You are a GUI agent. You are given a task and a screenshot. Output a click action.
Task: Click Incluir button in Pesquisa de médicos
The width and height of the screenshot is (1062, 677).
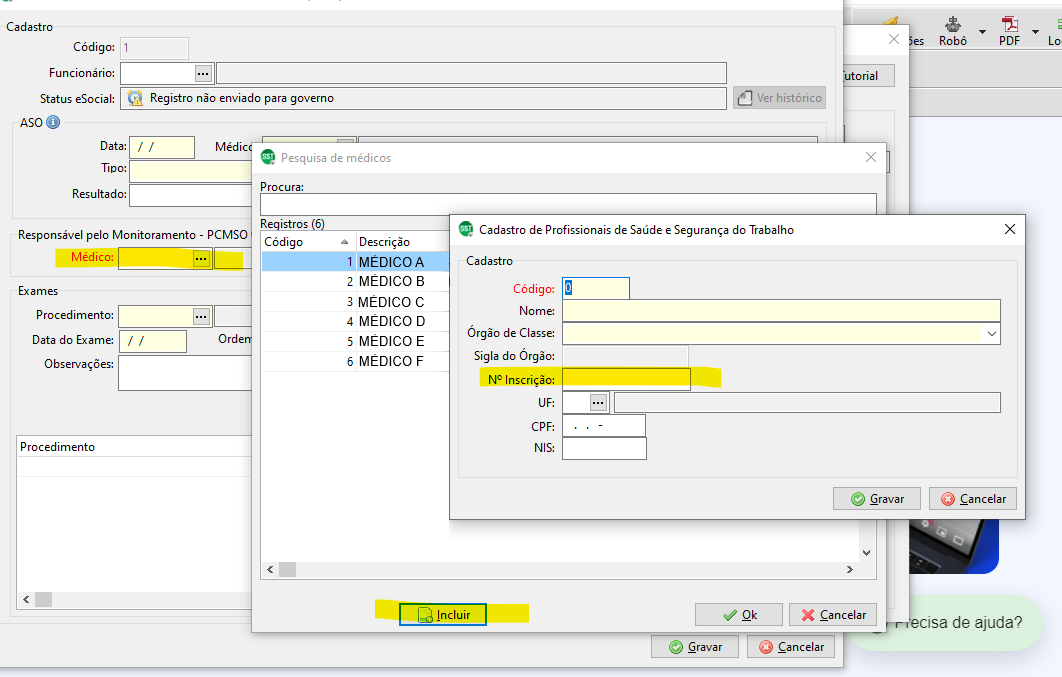coord(443,615)
